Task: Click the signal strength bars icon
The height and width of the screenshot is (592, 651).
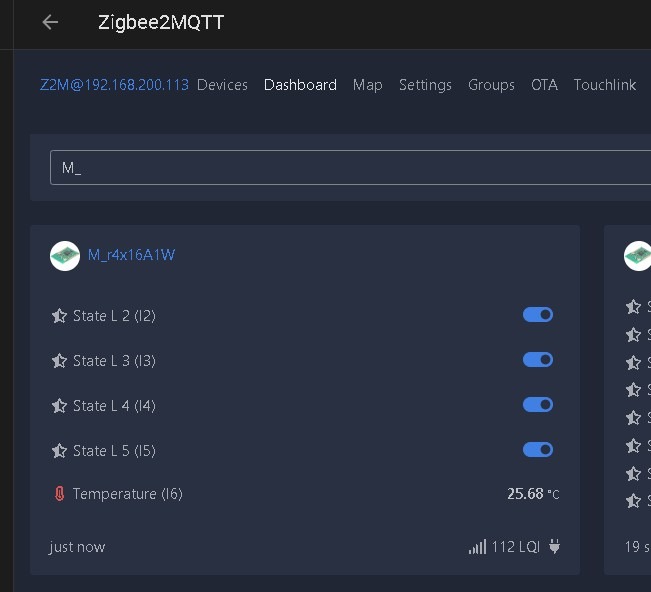Action: [x=477, y=547]
